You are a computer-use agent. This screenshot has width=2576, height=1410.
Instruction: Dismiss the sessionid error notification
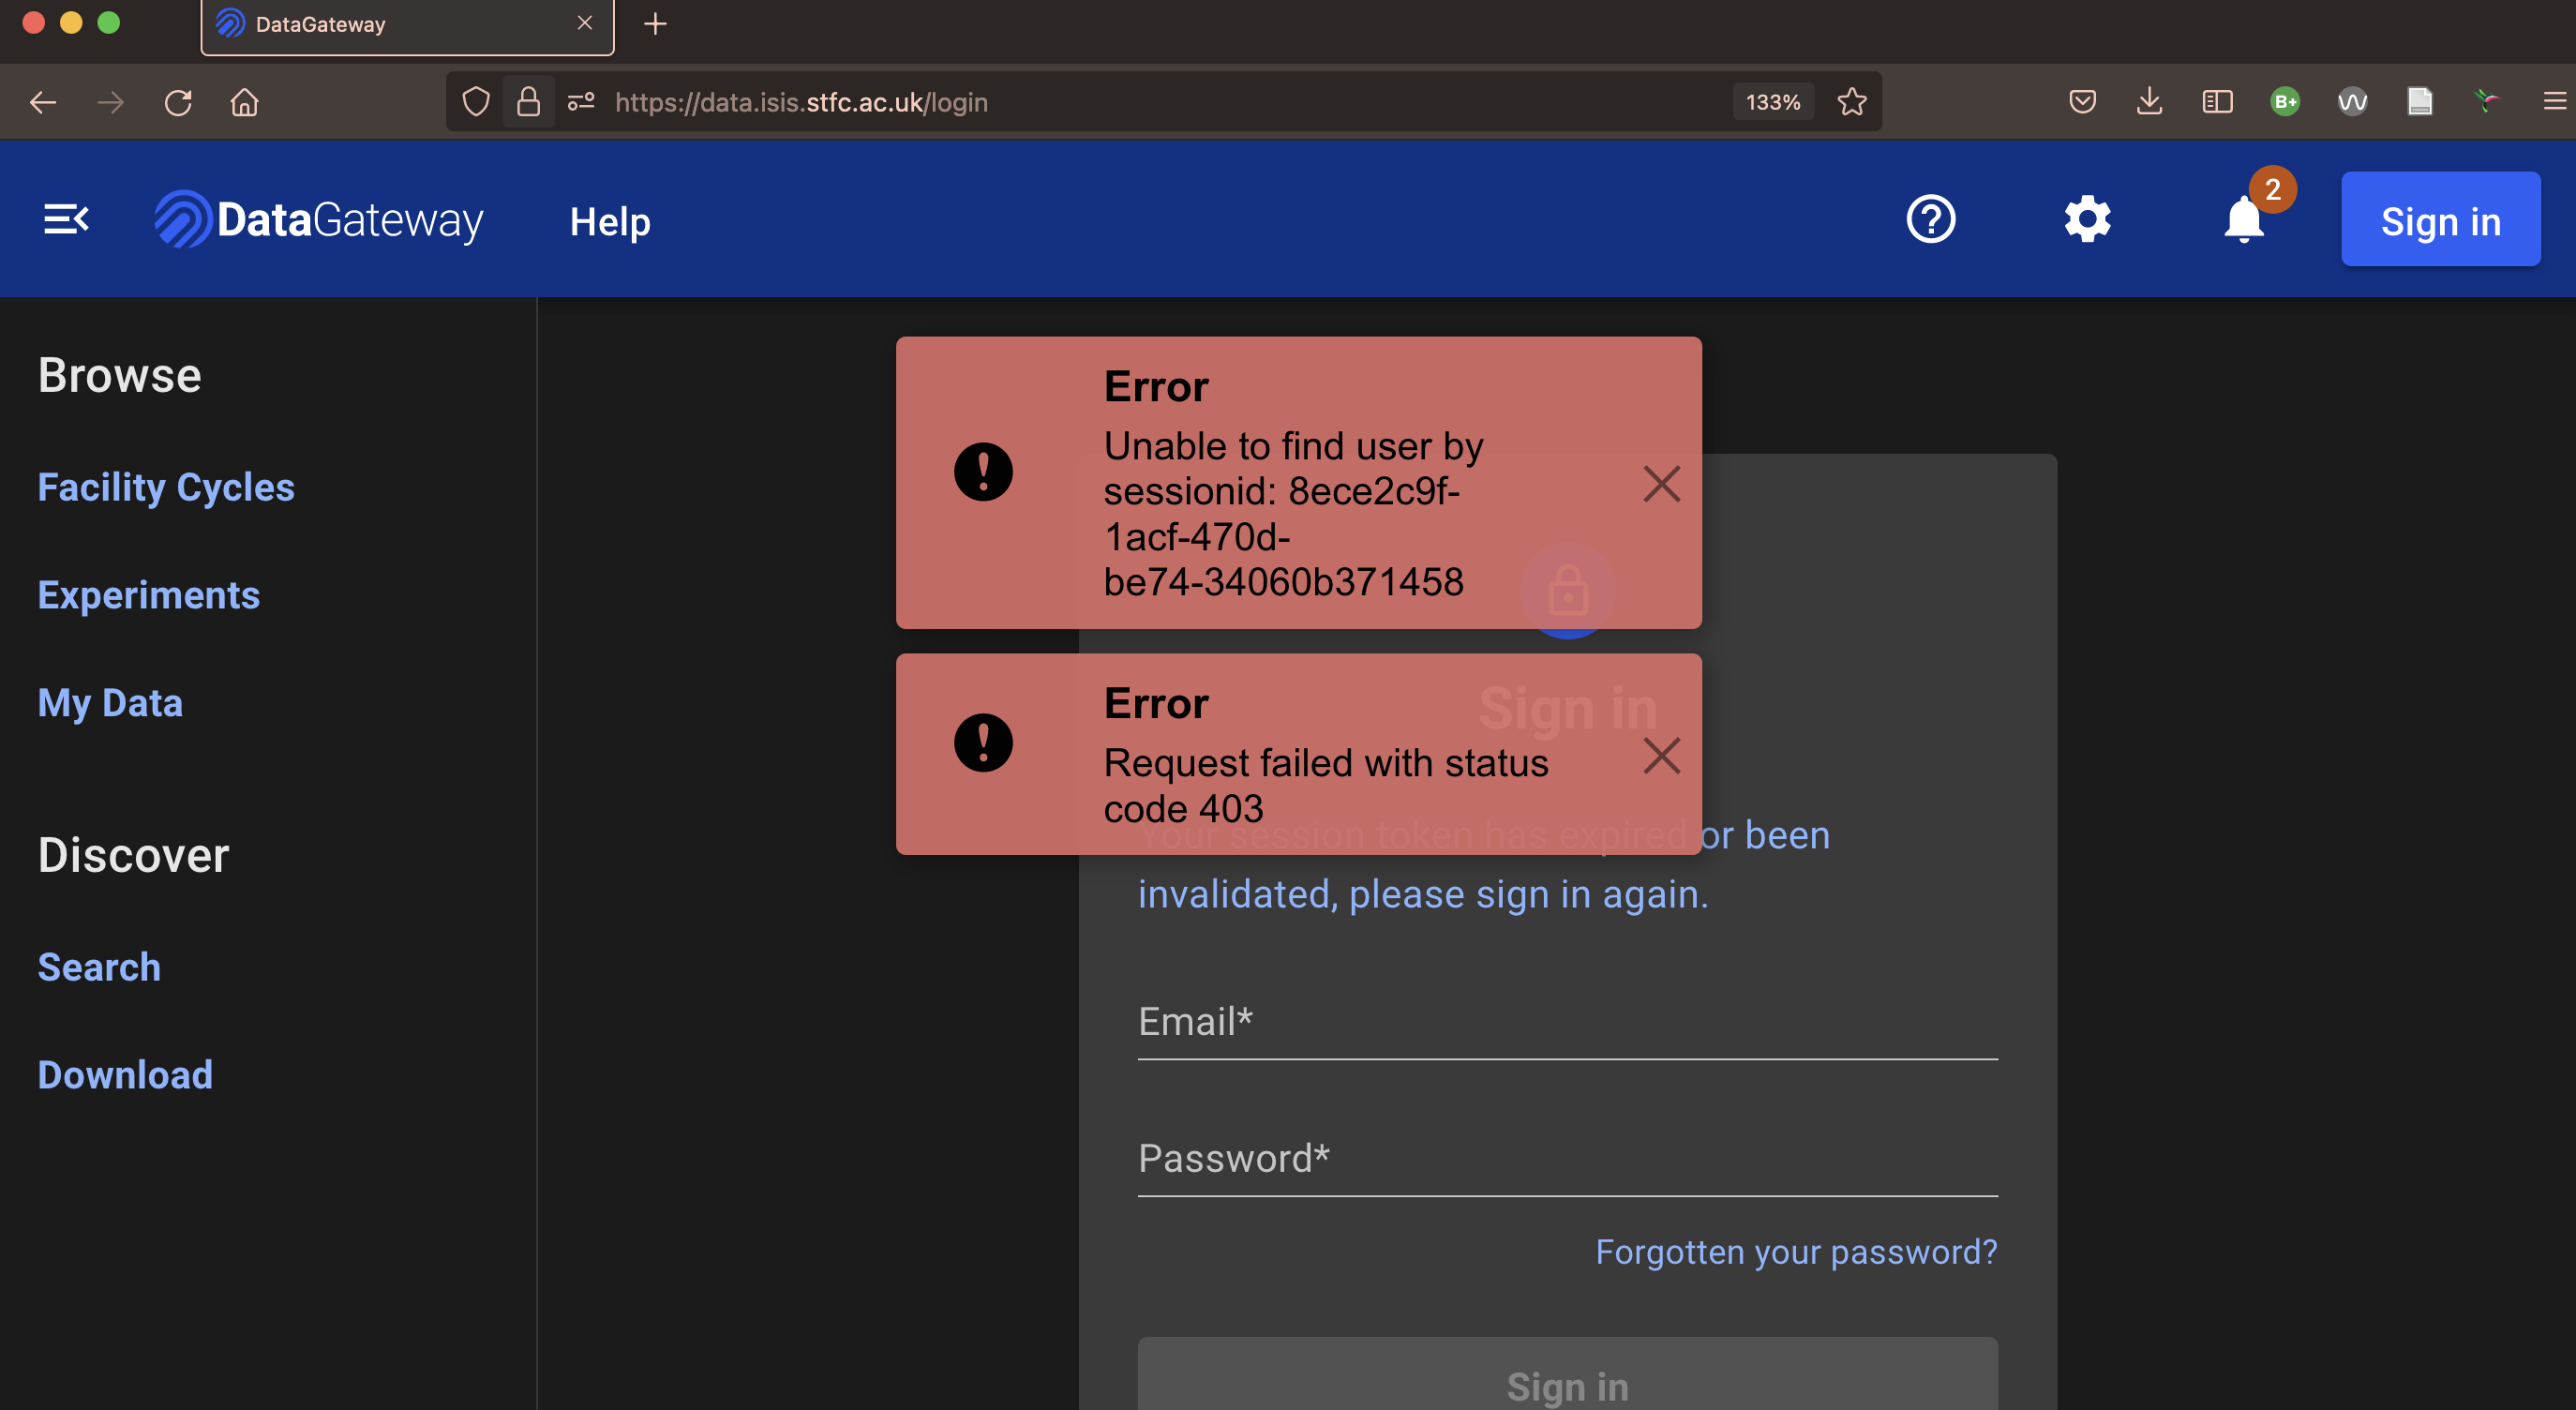point(1661,484)
